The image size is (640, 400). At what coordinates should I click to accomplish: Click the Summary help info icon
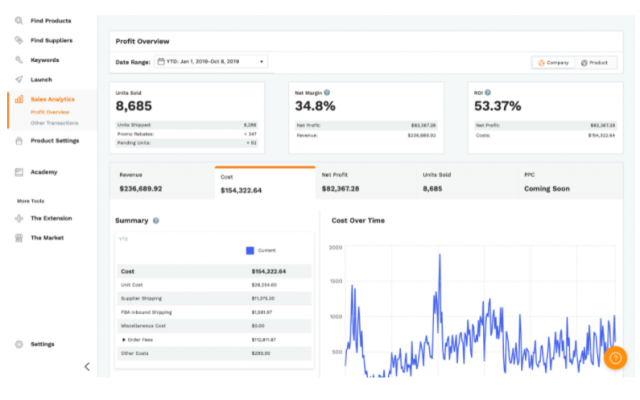[x=156, y=221]
